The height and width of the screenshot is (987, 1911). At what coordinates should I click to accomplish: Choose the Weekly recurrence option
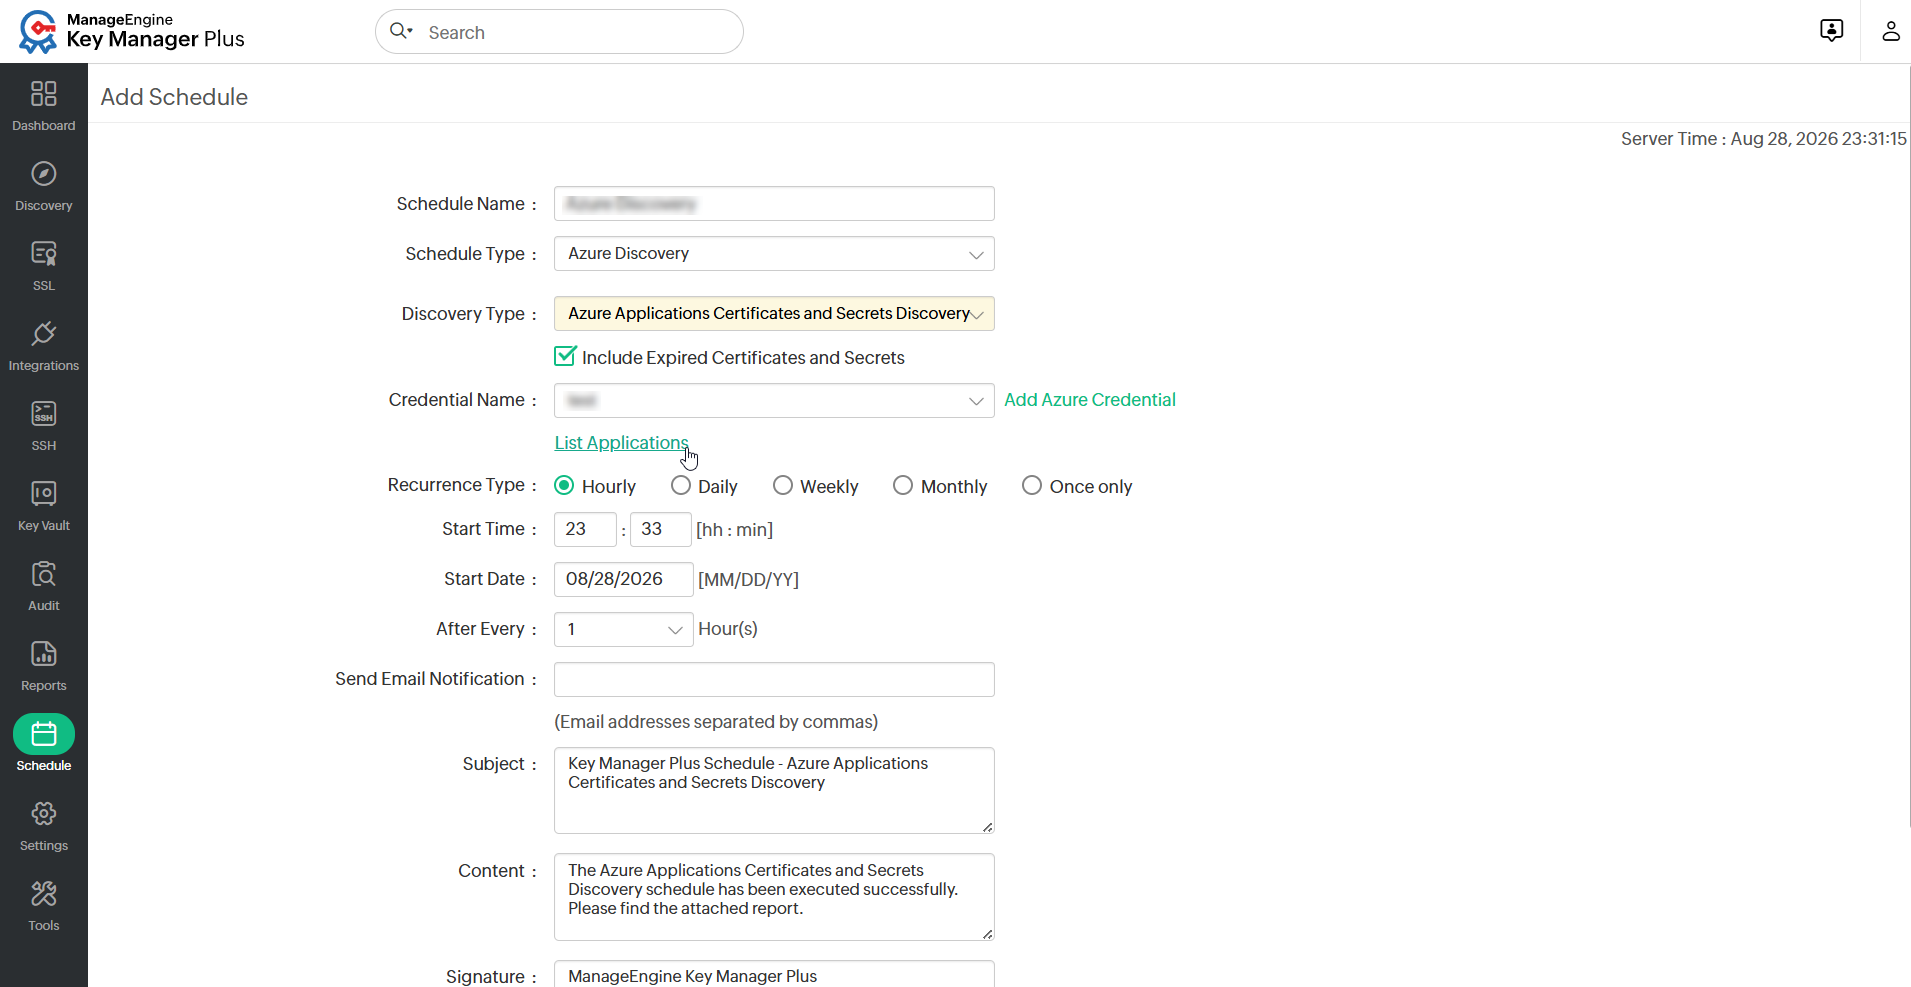783,486
